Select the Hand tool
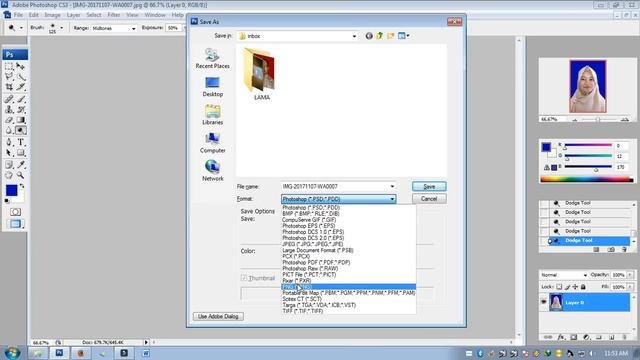The image size is (640, 360). 9,175
